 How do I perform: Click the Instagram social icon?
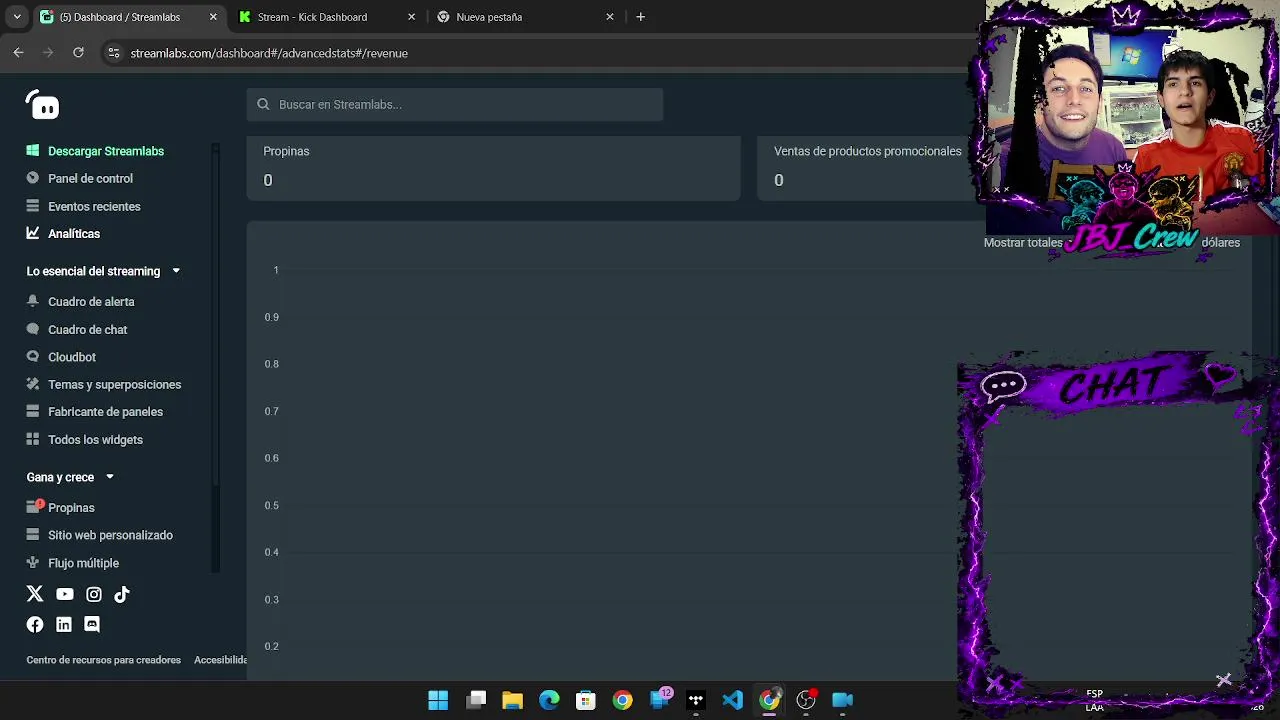click(x=94, y=594)
